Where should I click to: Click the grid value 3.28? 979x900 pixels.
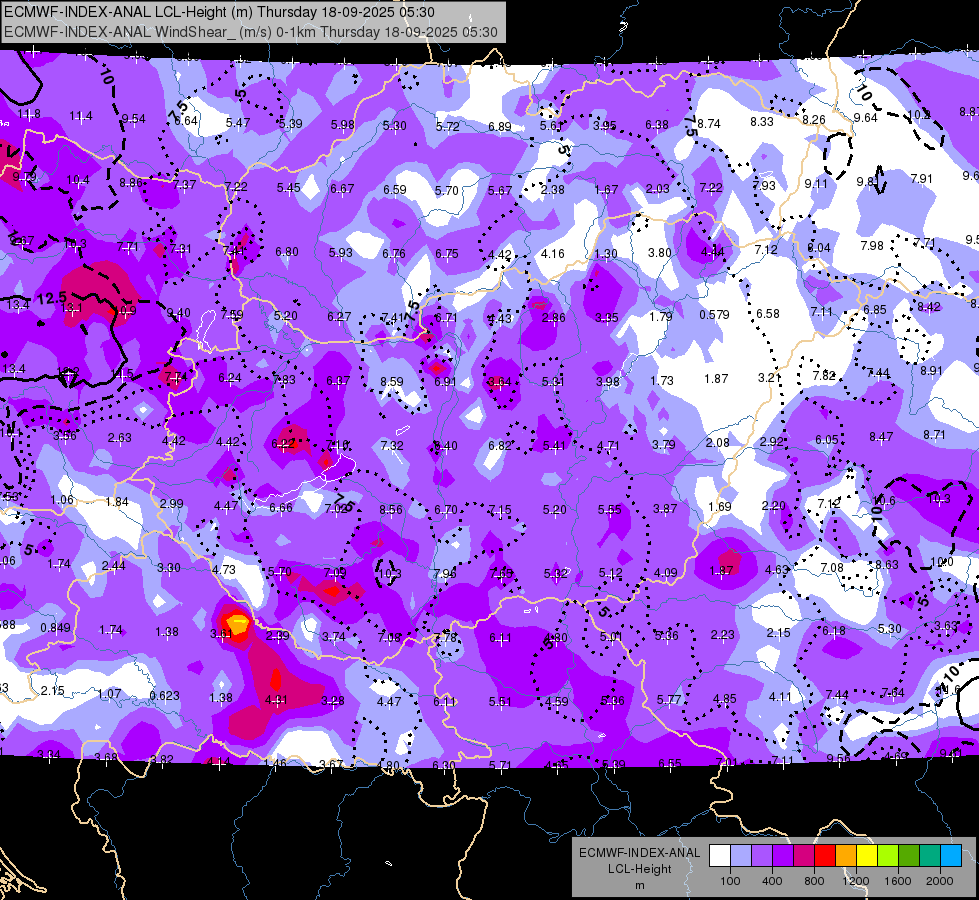[332, 700]
